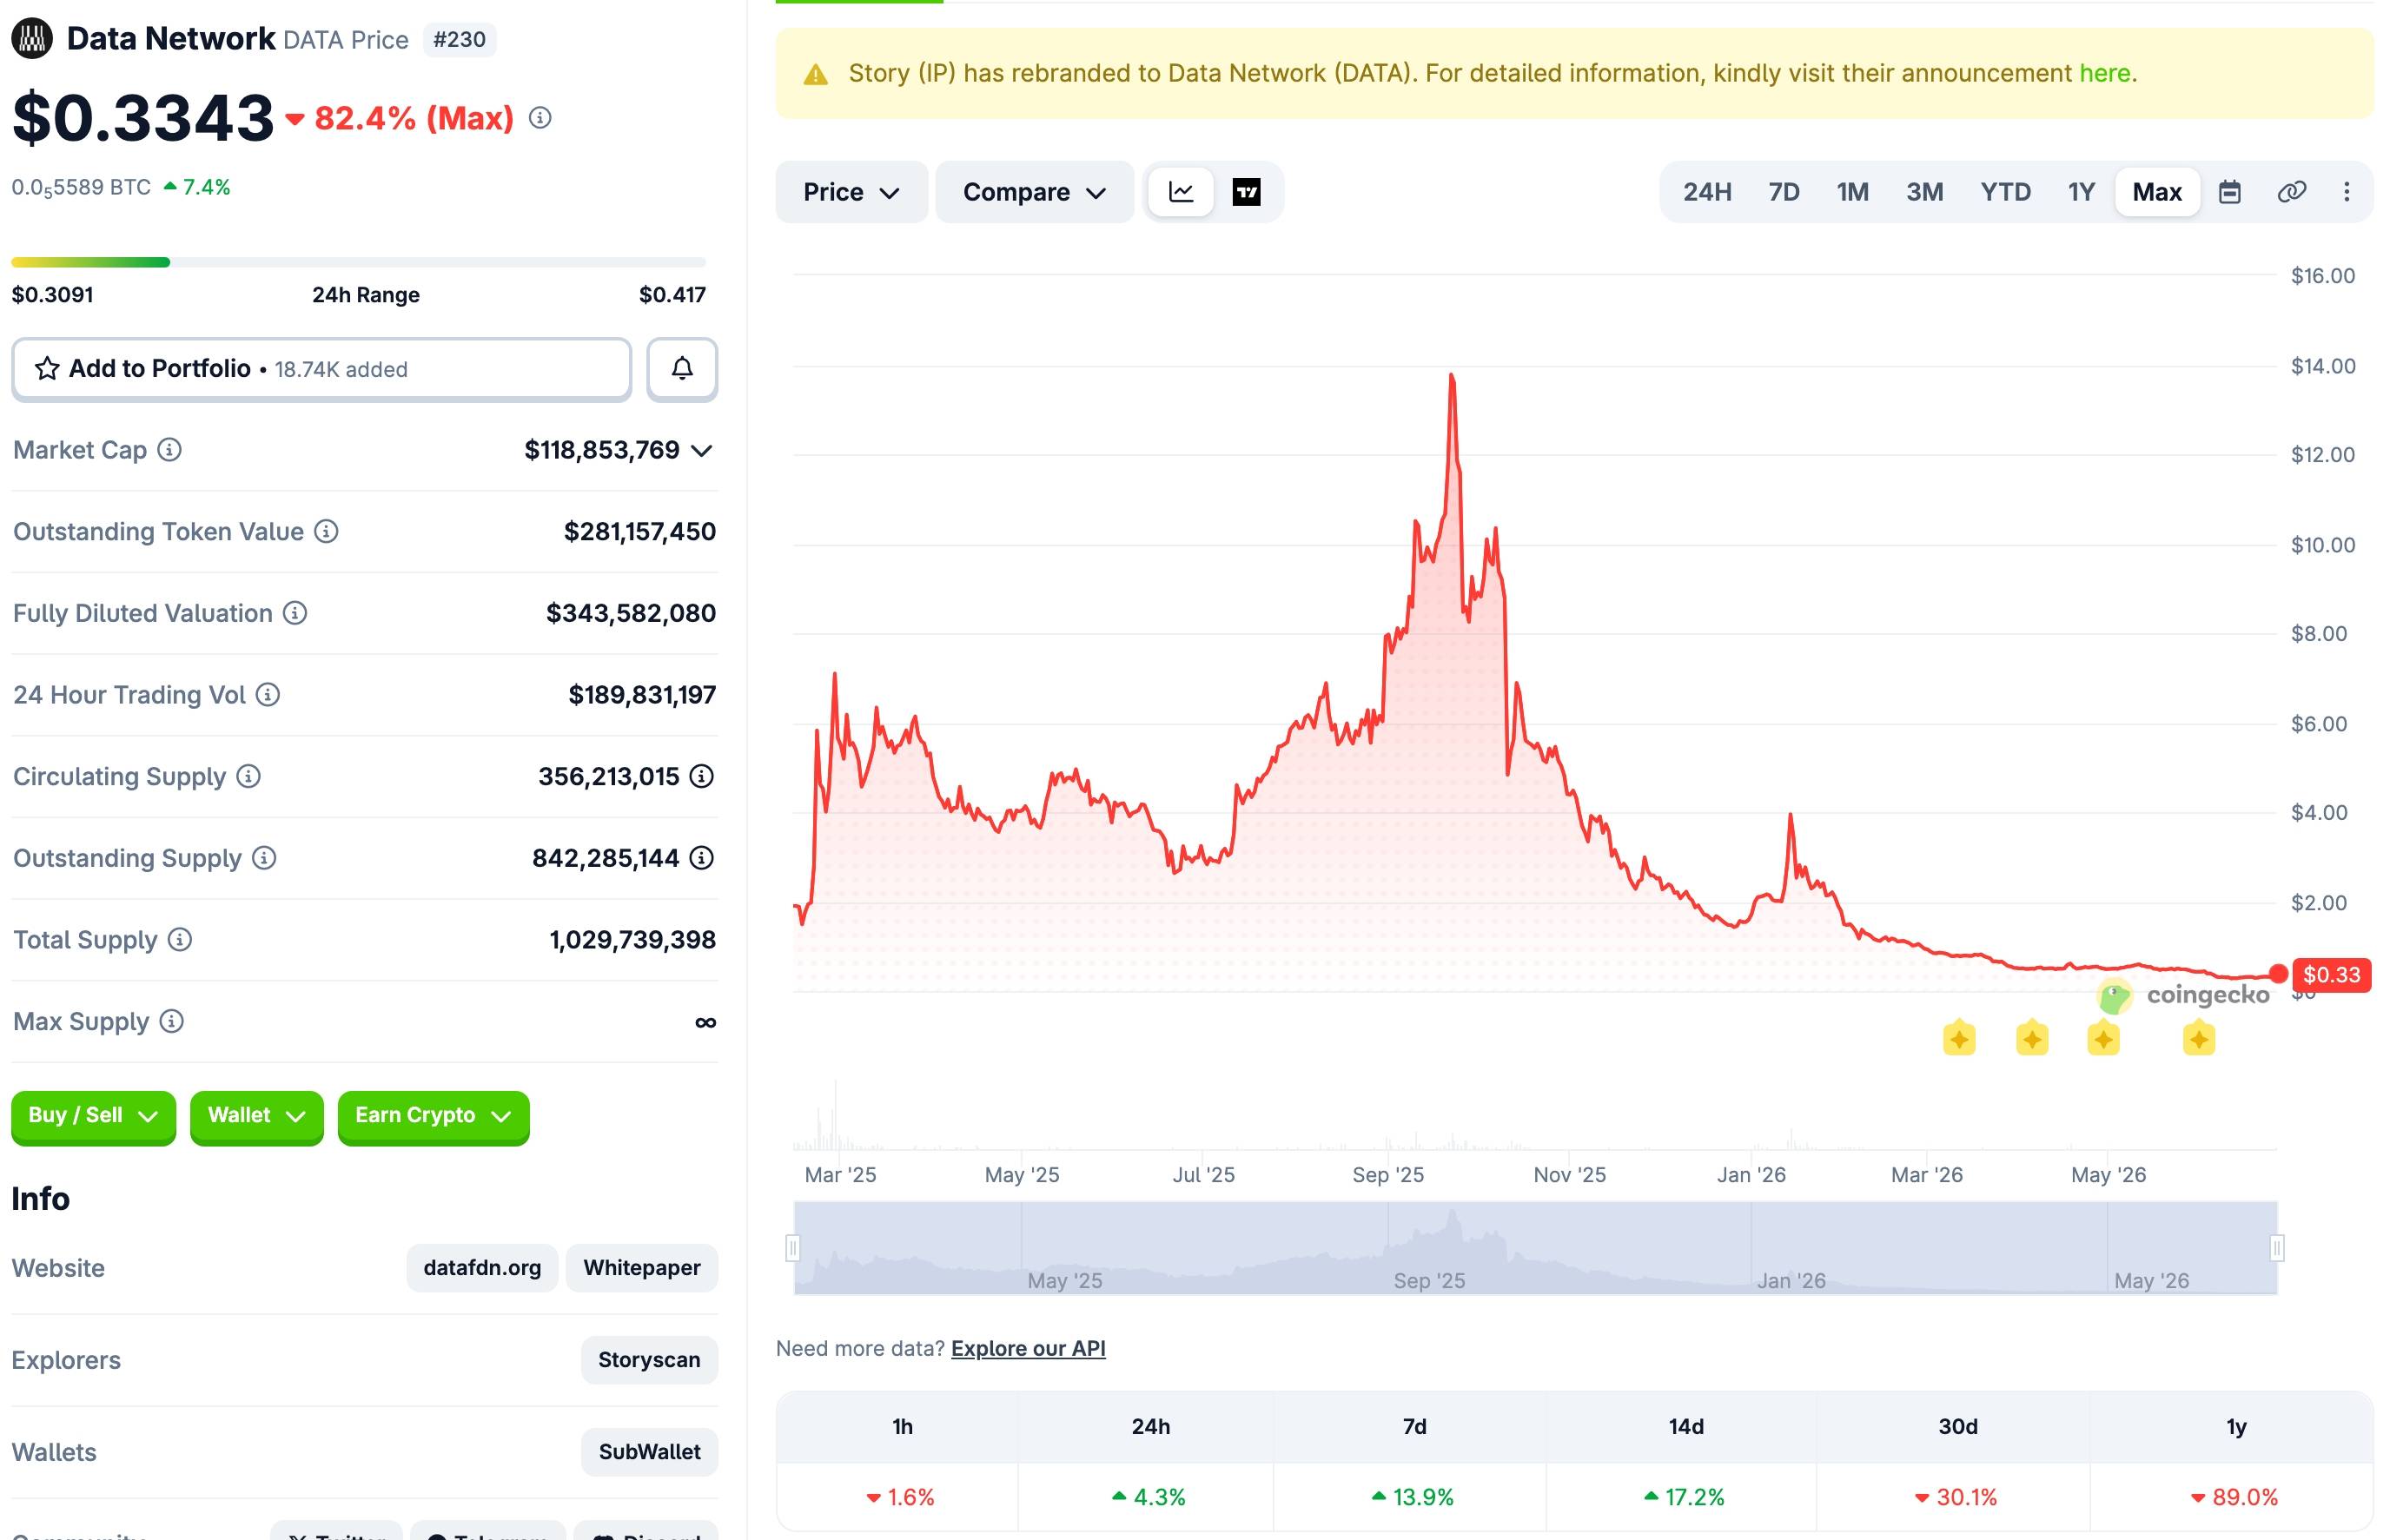
Task: Select the Max chart range
Action: click(2157, 192)
